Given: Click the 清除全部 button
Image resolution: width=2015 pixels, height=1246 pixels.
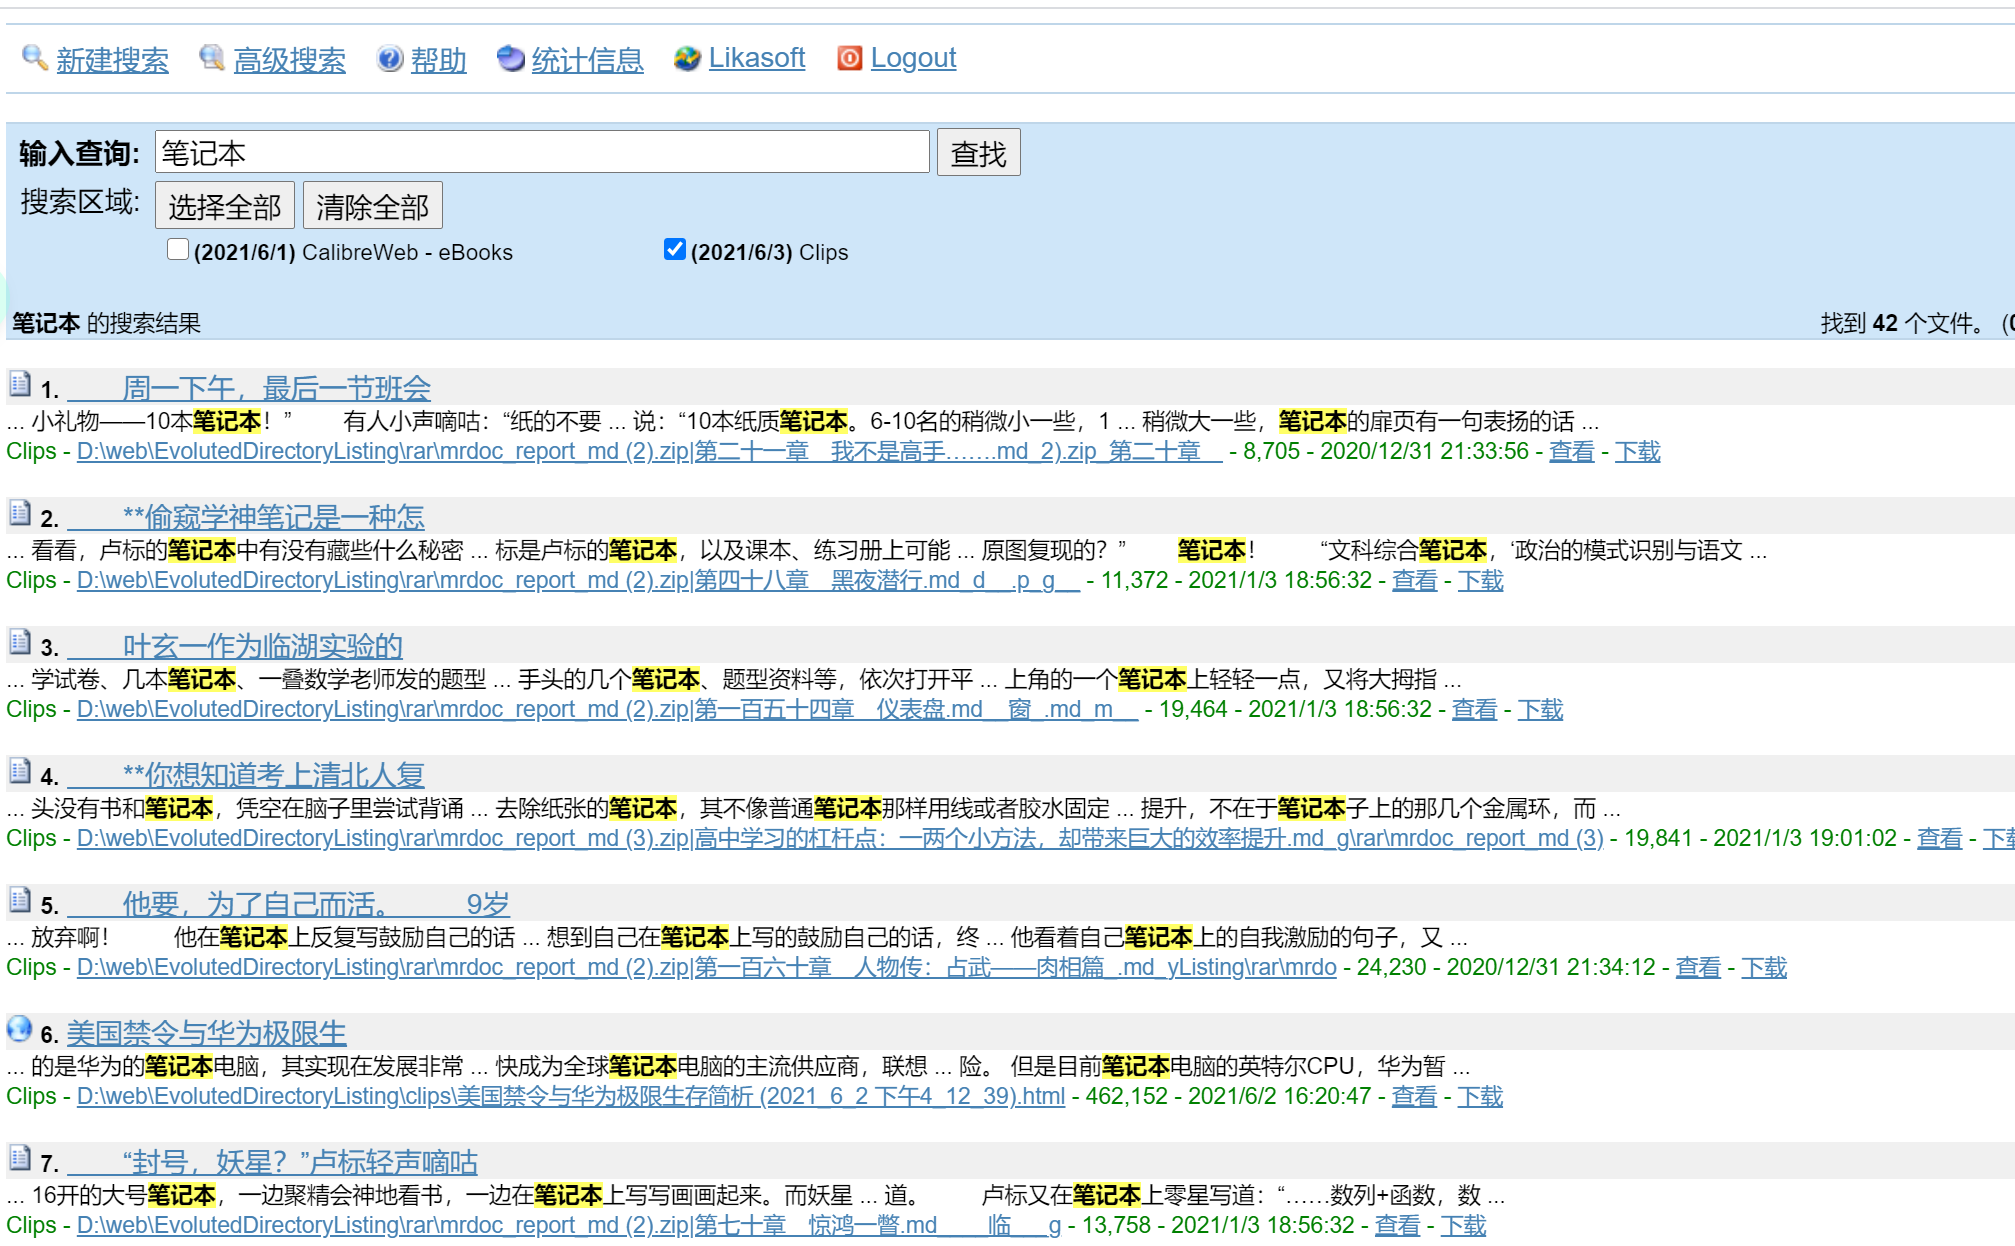Looking at the screenshot, I should [372, 206].
